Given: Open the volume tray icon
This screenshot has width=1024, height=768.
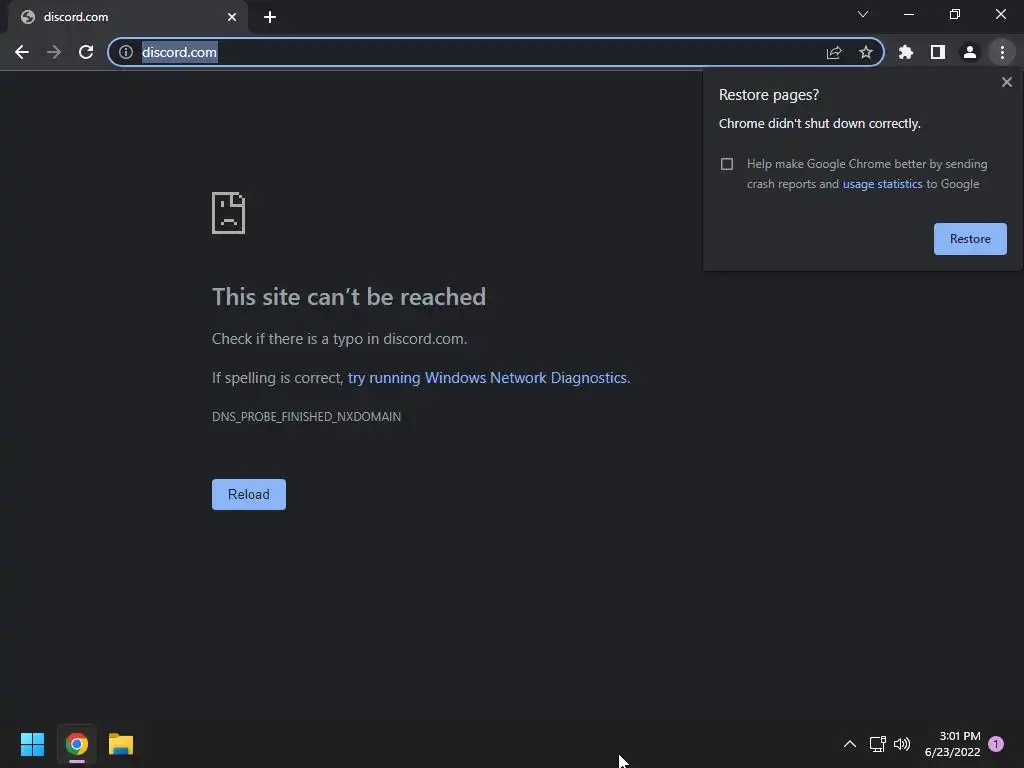Looking at the screenshot, I should click(x=902, y=744).
